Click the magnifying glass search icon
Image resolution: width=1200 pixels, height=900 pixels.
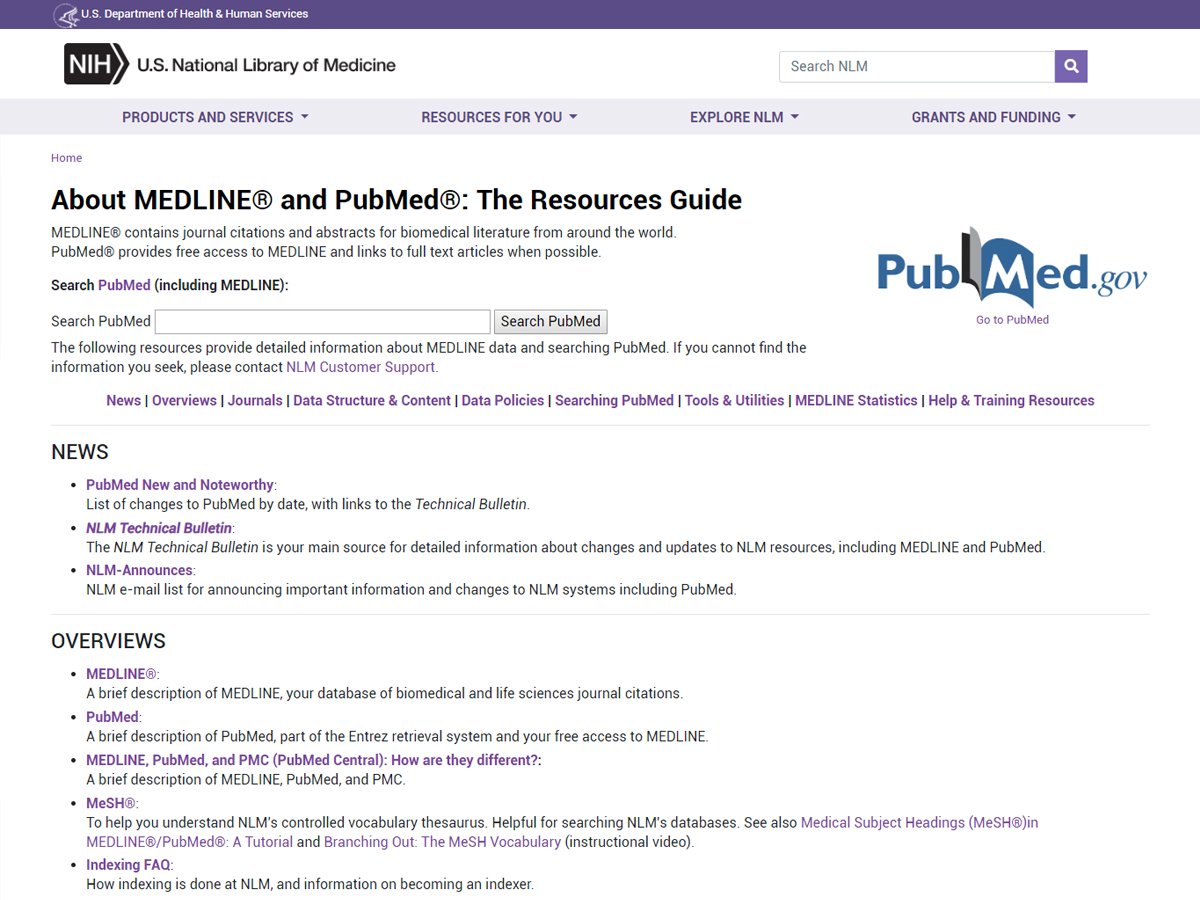[1071, 66]
